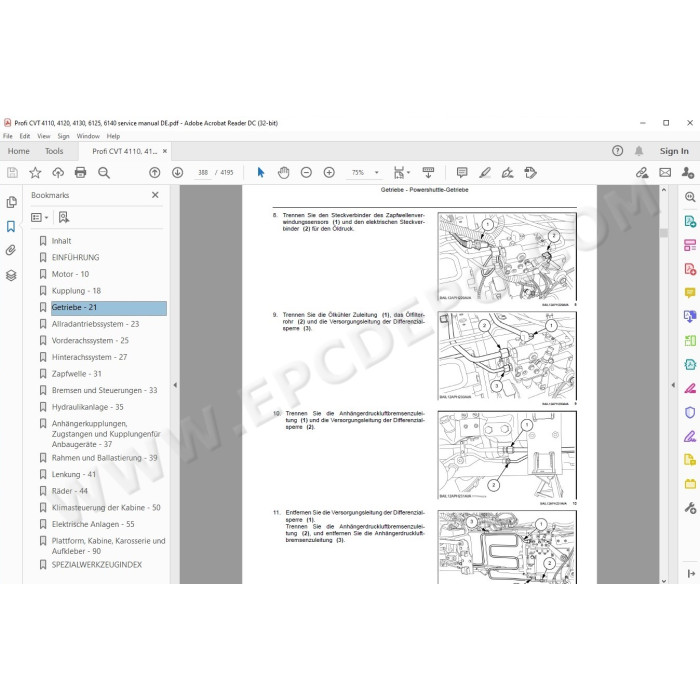Open help question mark icon

click(617, 151)
